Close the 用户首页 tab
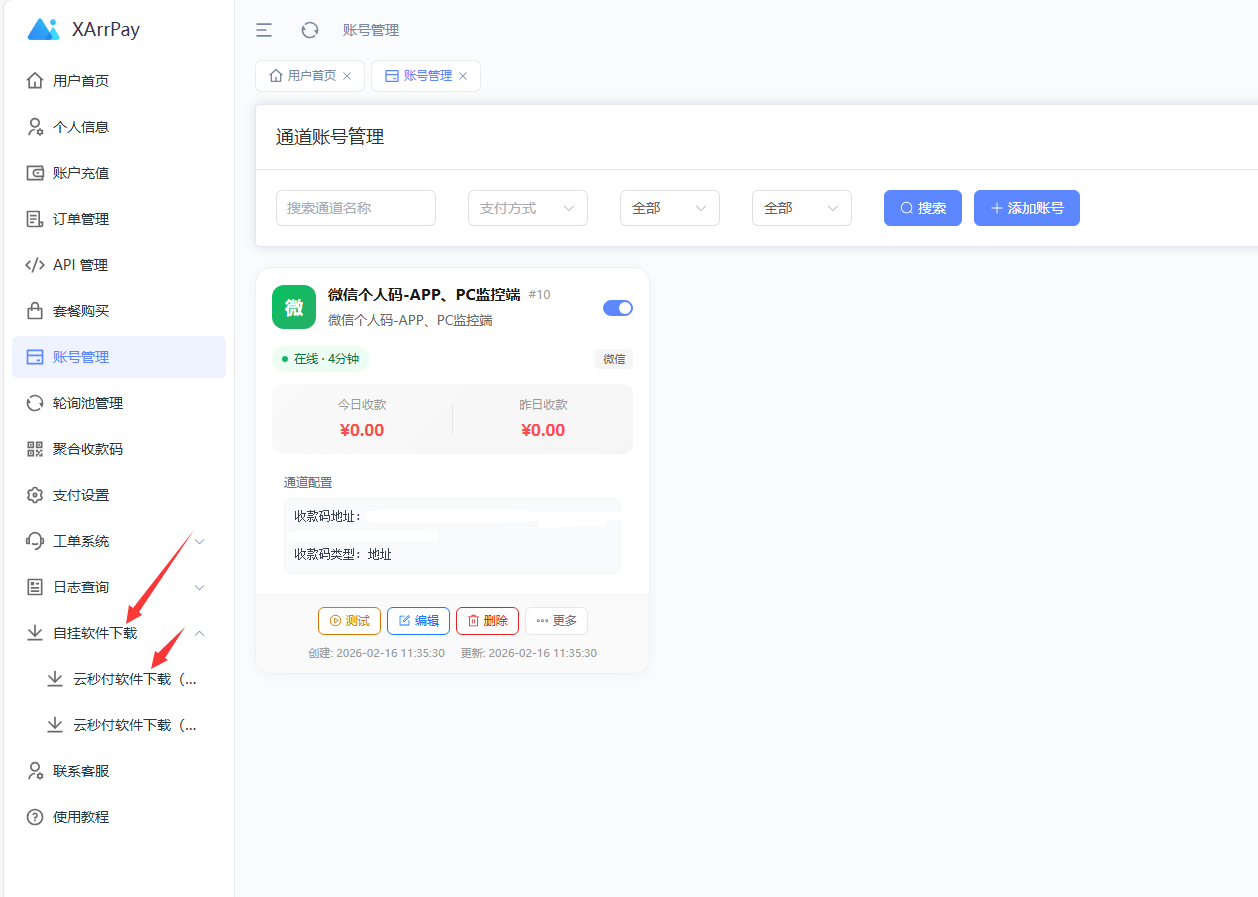1258x897 pixels. click(x=347, y=76)
